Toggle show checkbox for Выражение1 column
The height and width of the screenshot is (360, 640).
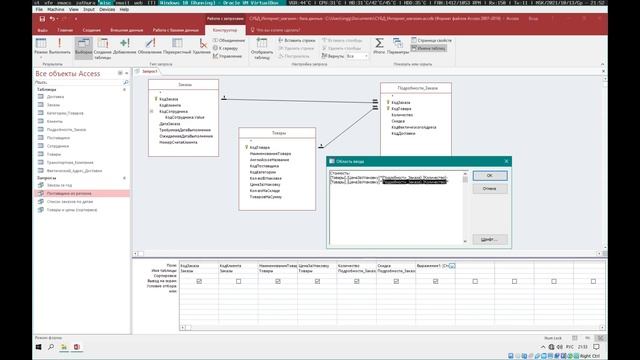[x=436, y=281]
